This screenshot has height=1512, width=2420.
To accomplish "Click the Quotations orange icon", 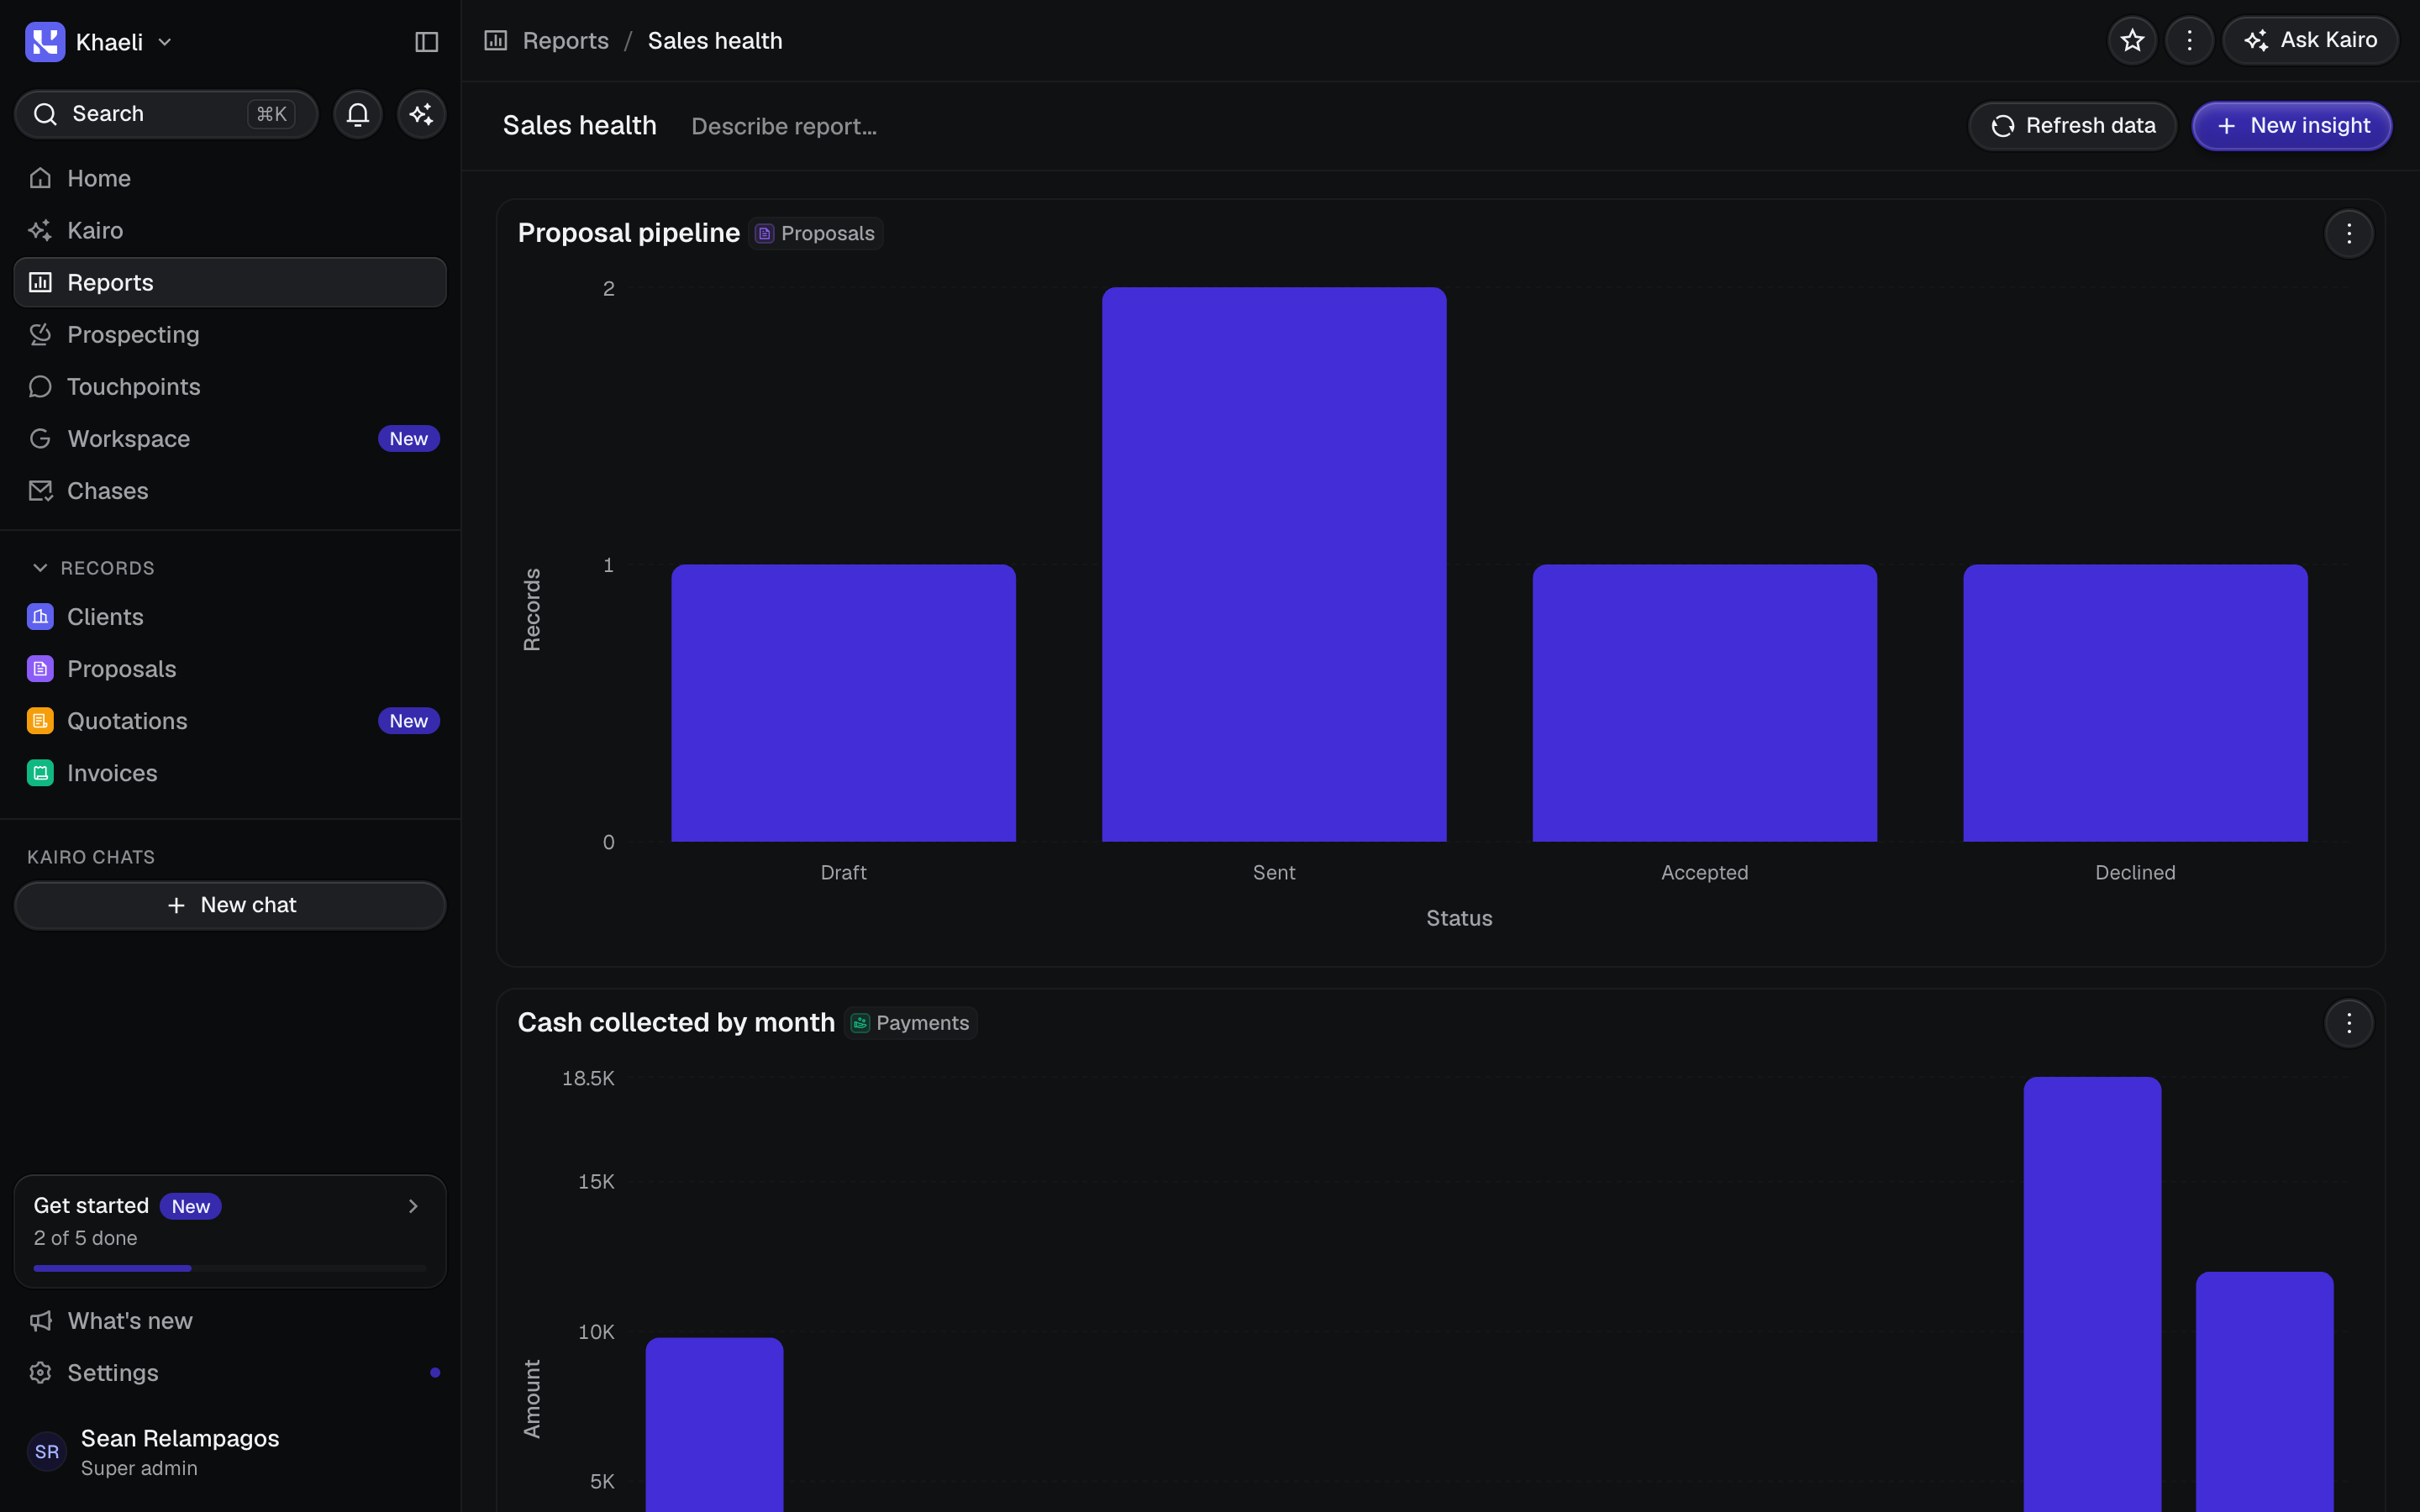I will pos(40,721).
